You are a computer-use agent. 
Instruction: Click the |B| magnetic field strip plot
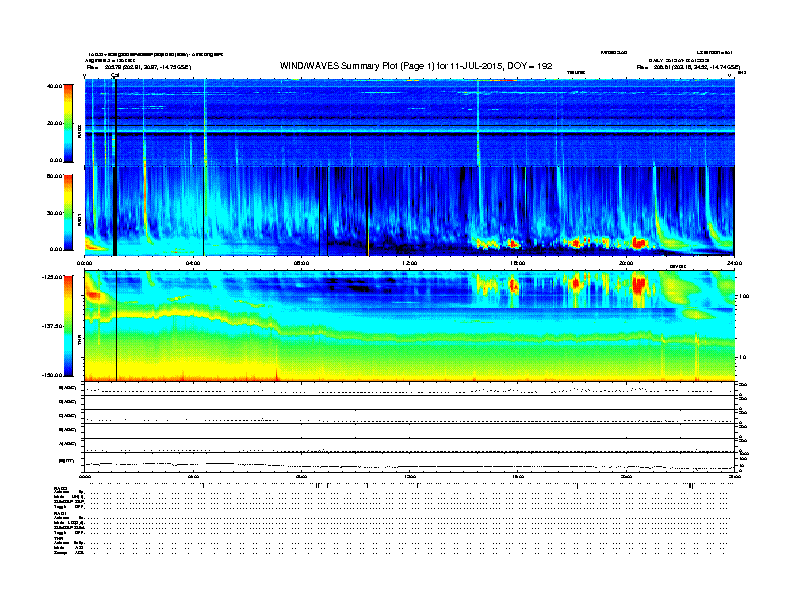(410, 462)
